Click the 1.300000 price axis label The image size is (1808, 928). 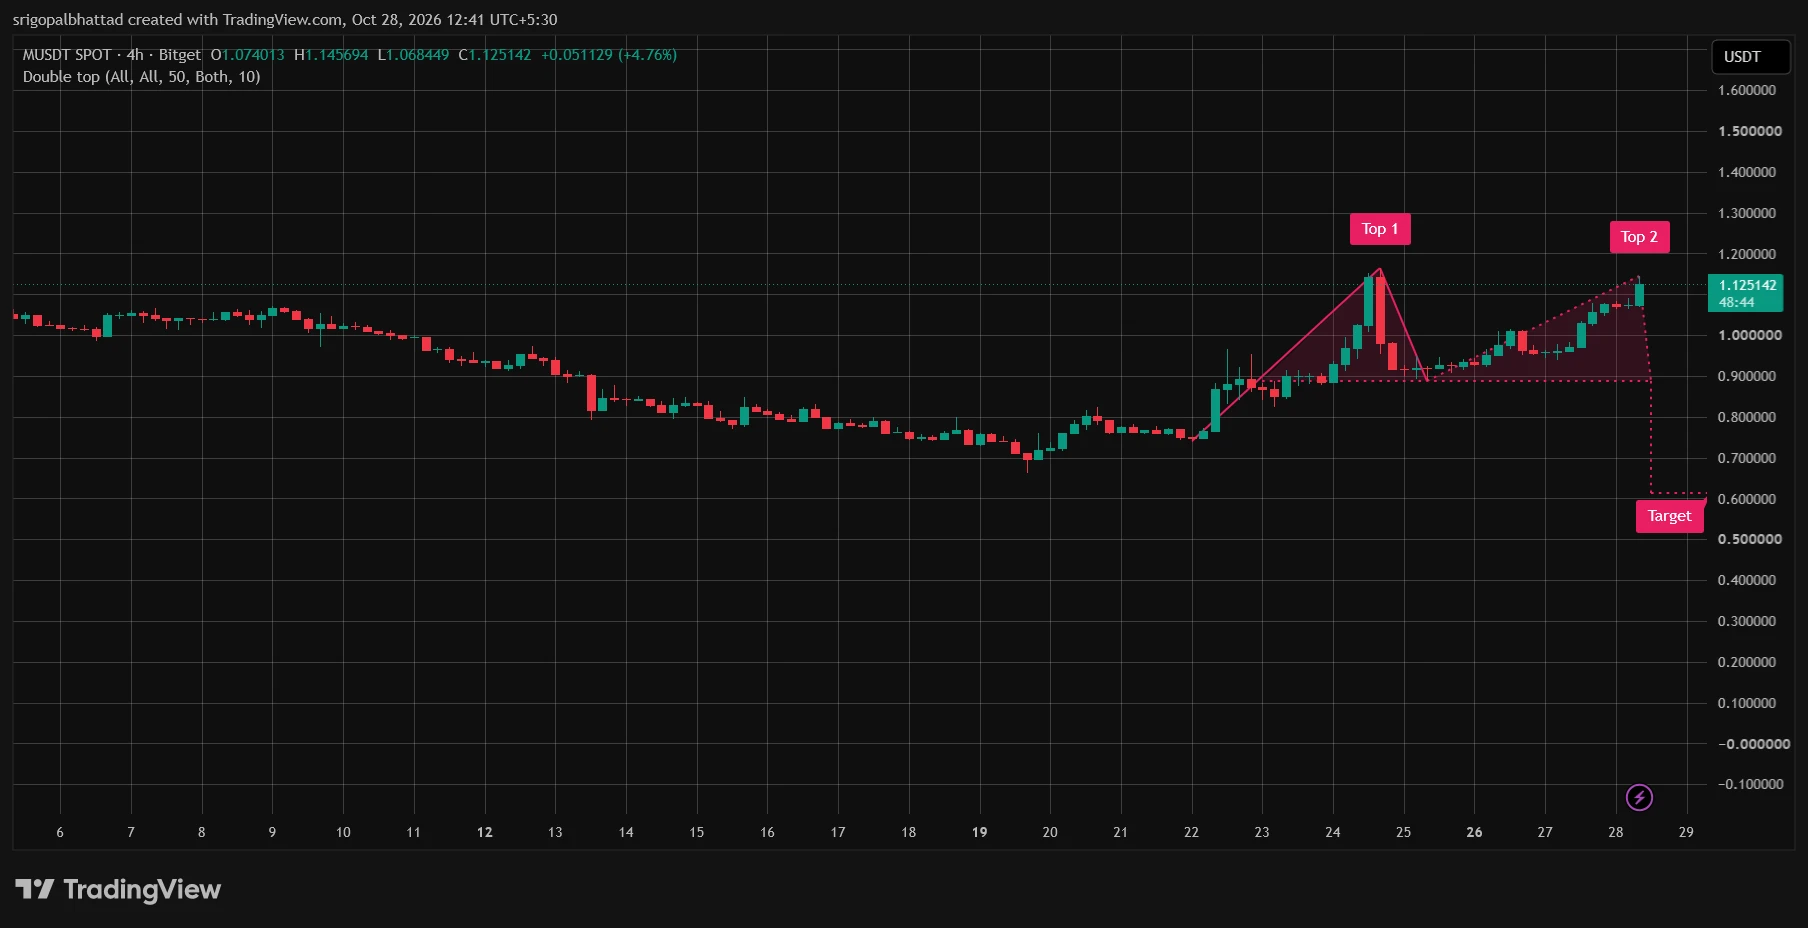tap(1747, 213)
